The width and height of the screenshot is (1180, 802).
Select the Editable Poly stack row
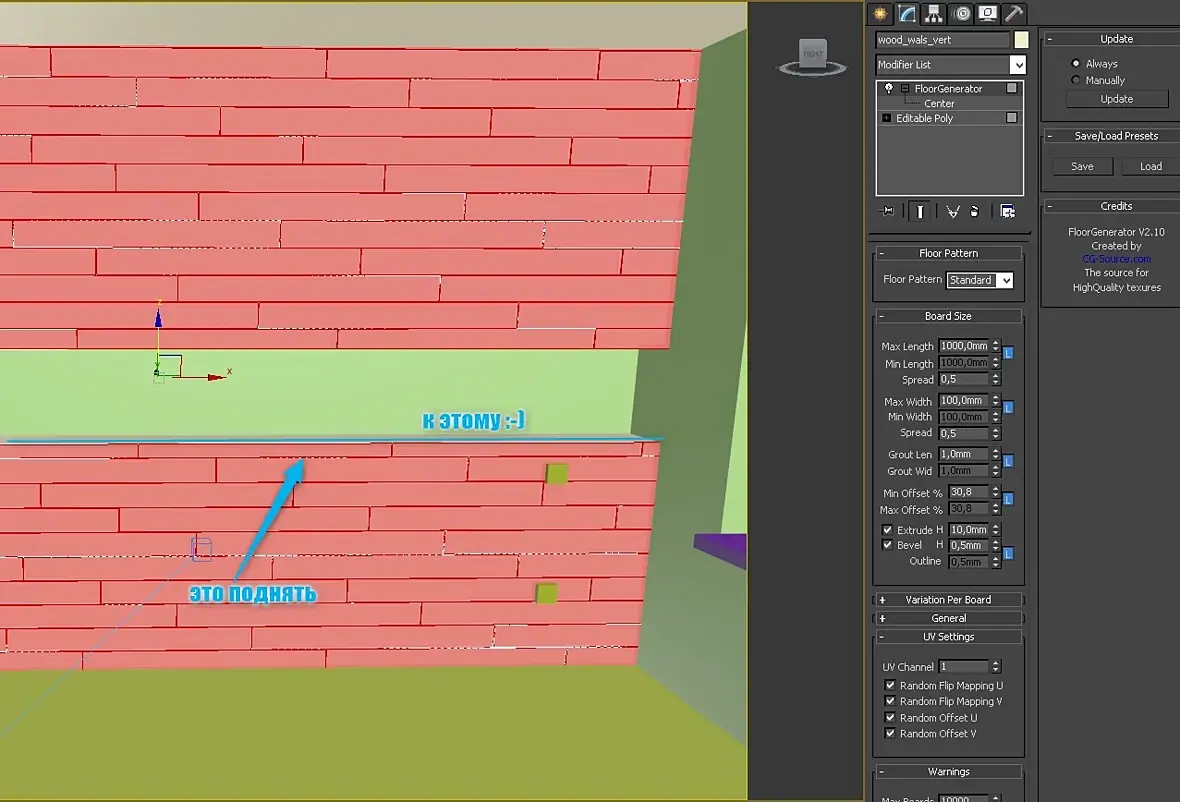coord(949,118)
